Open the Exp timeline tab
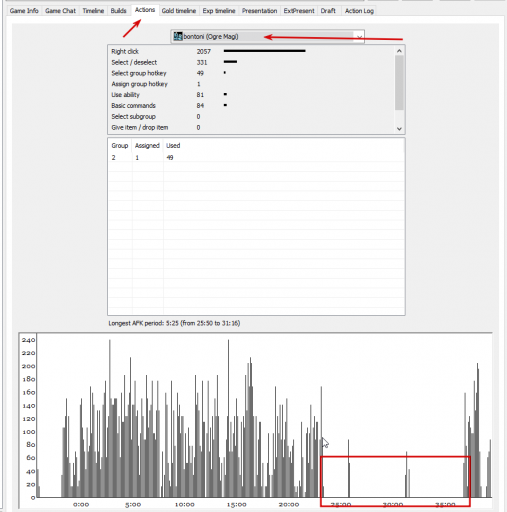This screenshot has width=507, height=512. (x=219, y=11)
